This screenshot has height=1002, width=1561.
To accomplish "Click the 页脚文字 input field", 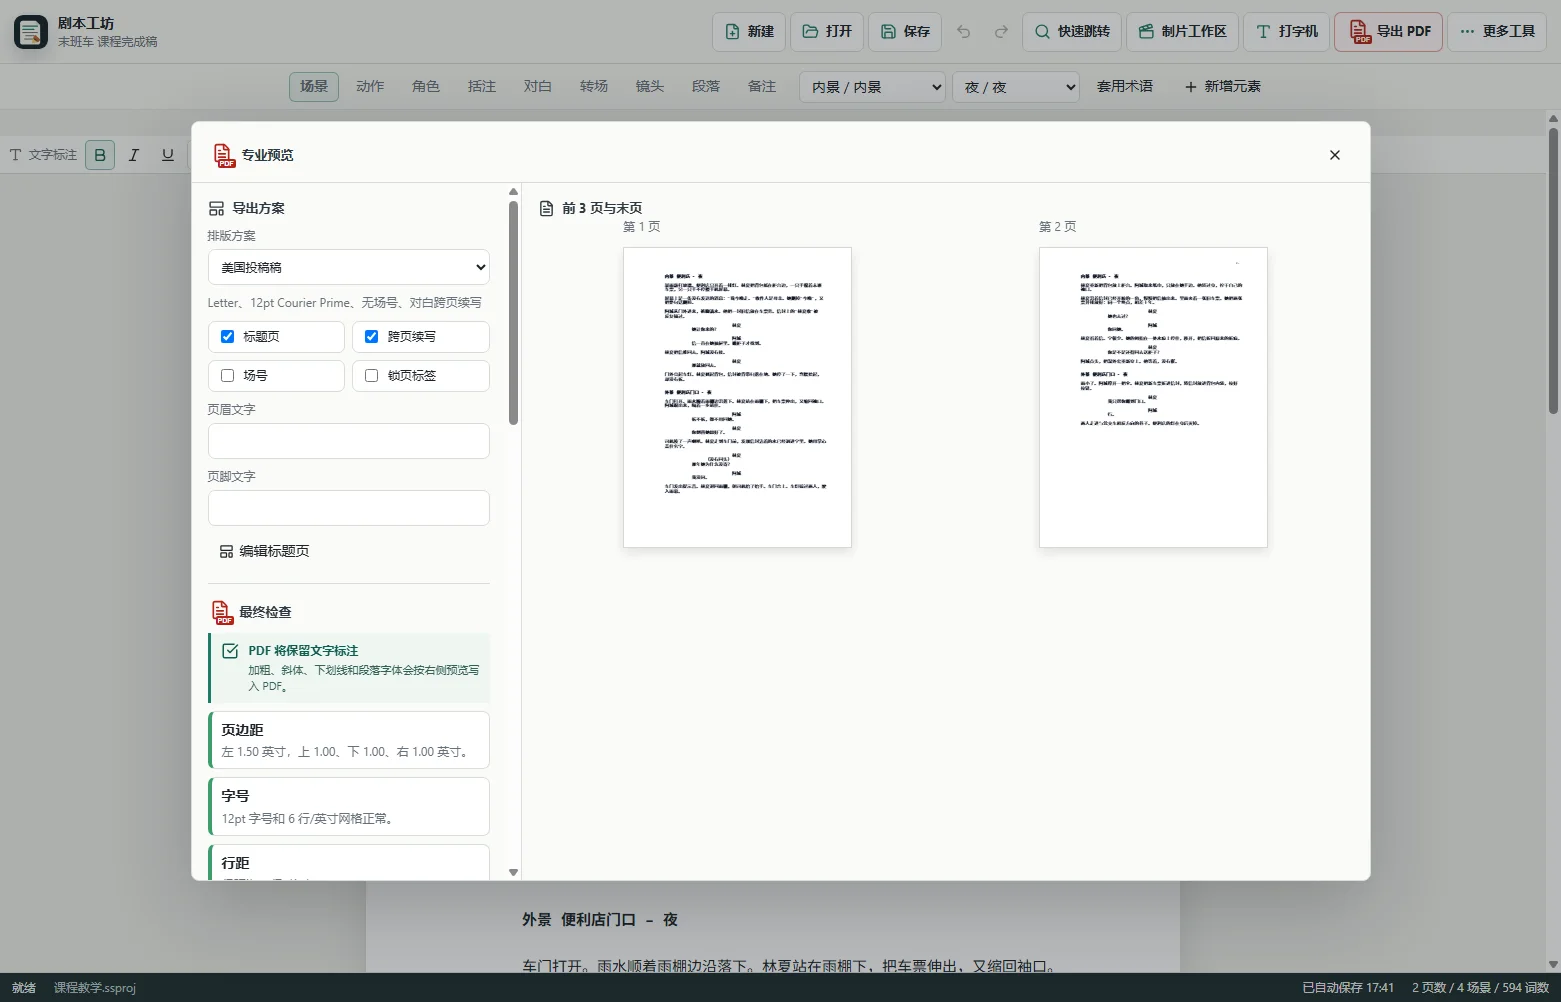I will (x=349, y=508).
